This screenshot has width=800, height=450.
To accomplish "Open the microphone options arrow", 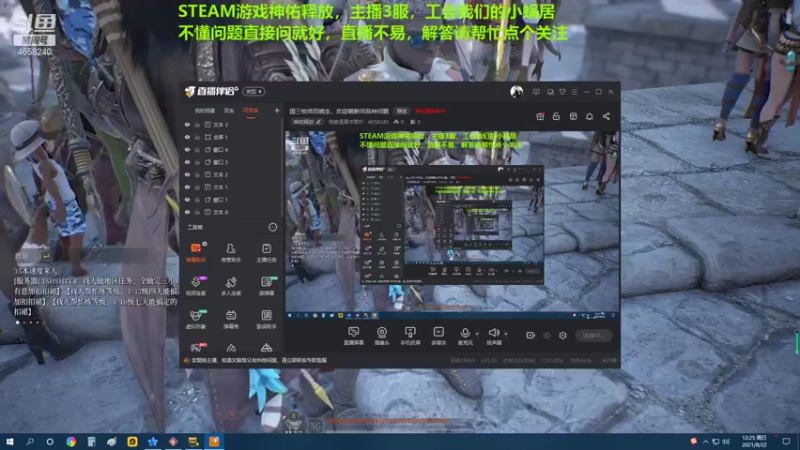I will [x=477, y=334].
